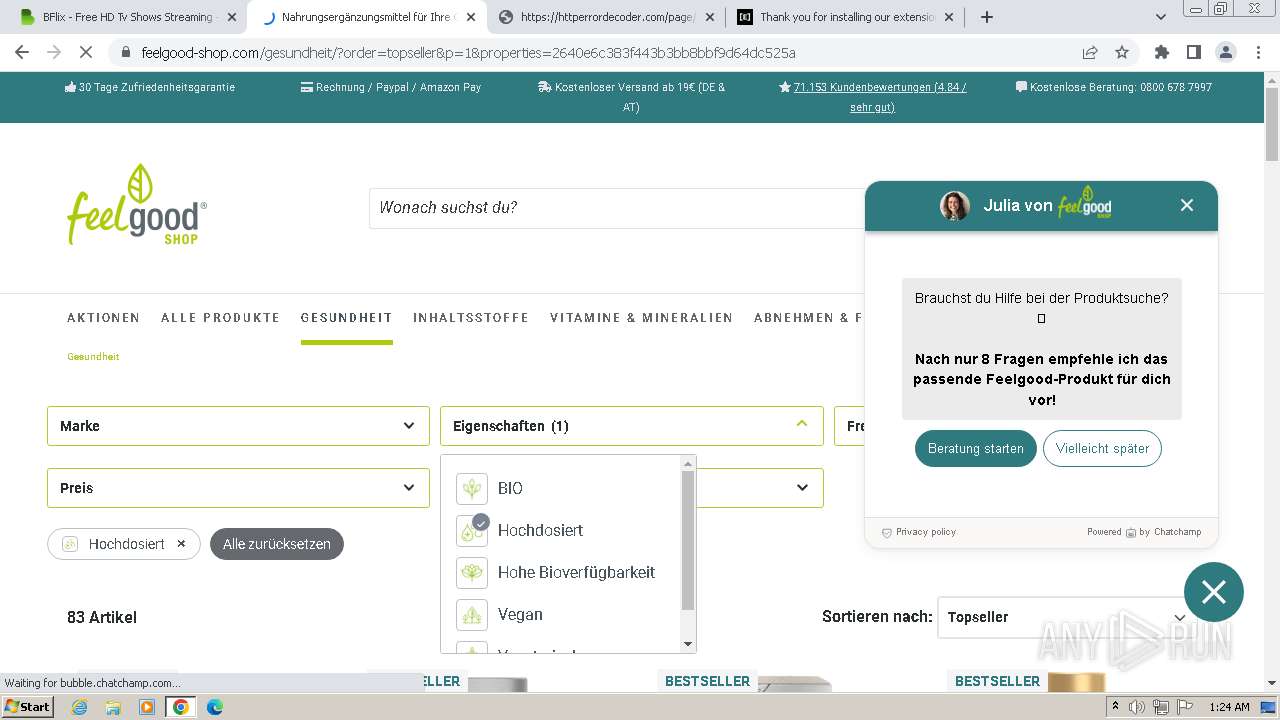This screenshot has height=720, width=1280.
Task: Click Beratung starten button
Action: point(975,448)
